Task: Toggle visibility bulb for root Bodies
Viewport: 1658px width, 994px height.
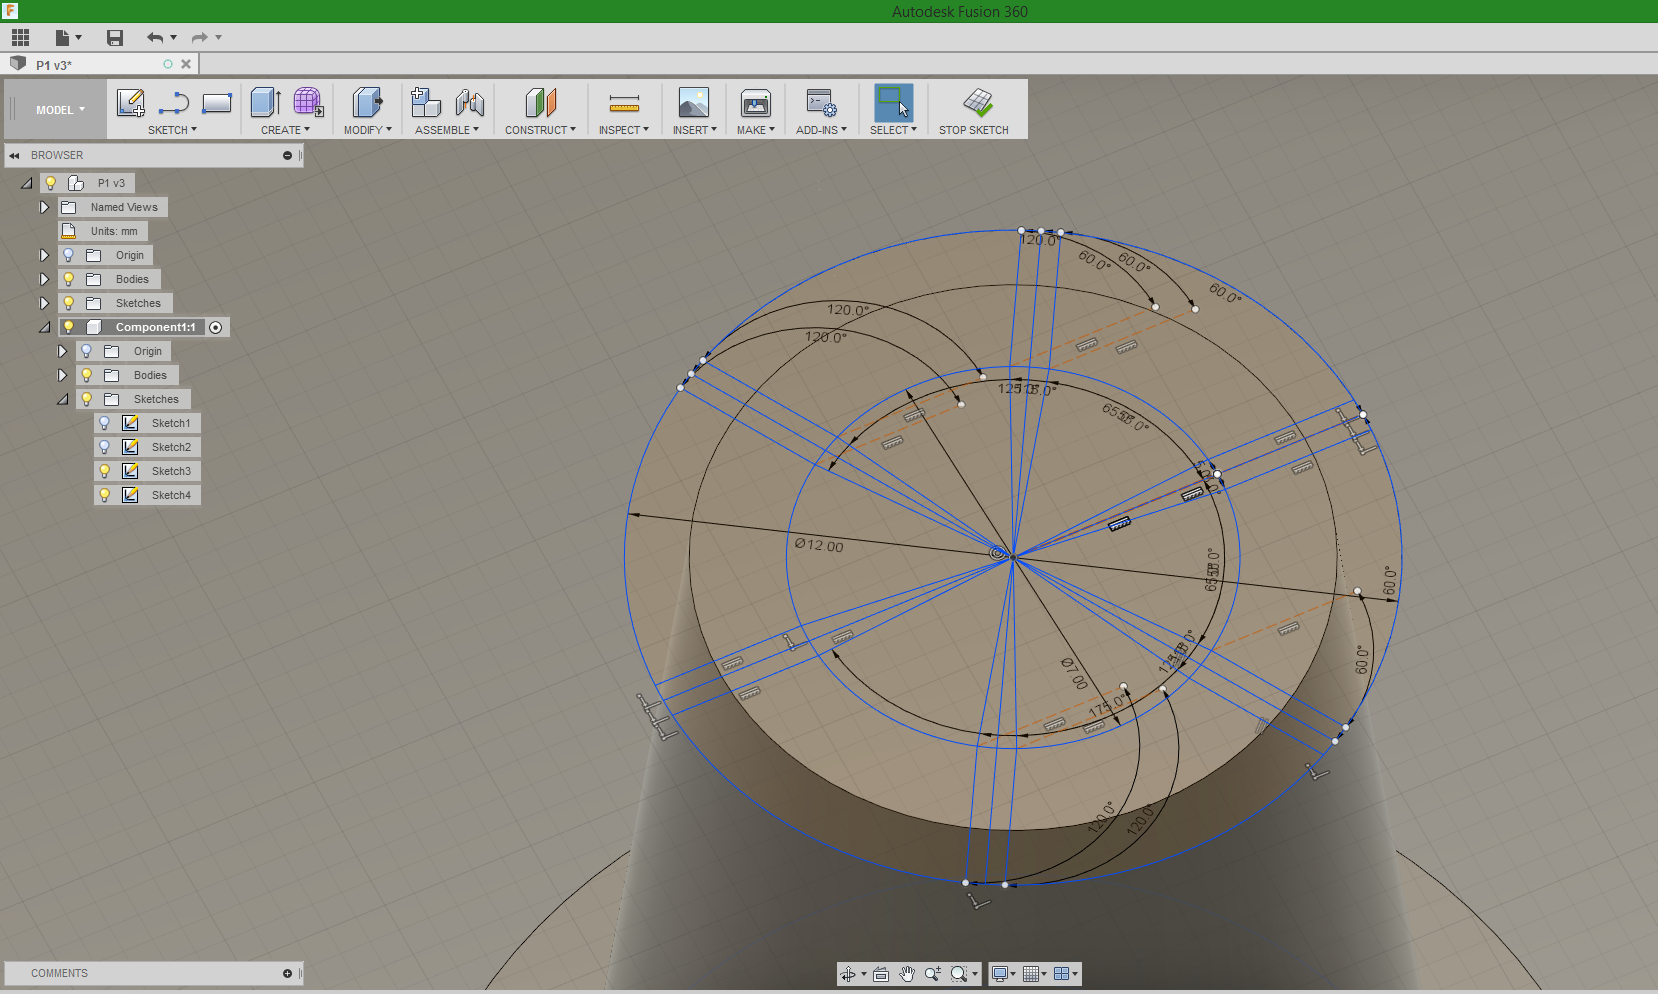Action: (68, 279)
